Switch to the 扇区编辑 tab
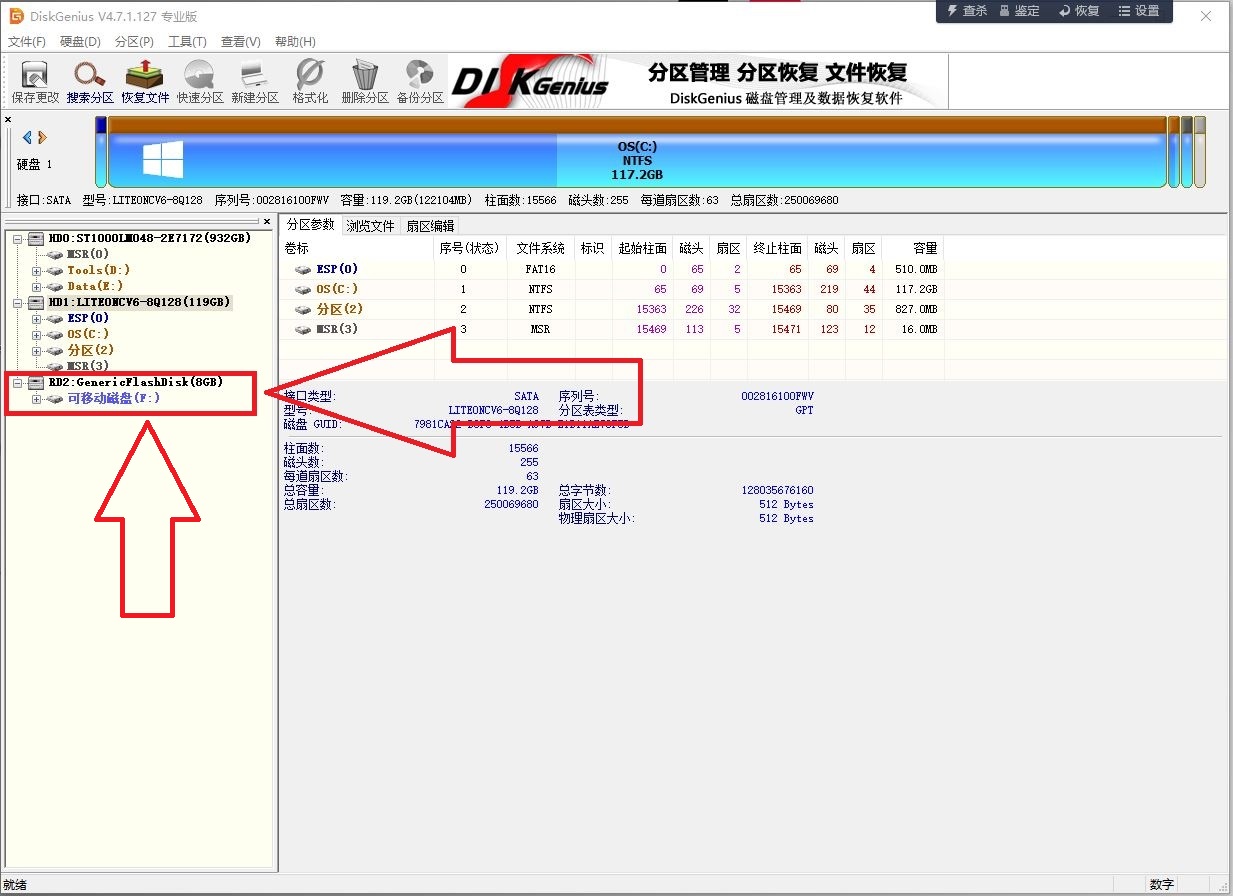 (x=430, y=226)
